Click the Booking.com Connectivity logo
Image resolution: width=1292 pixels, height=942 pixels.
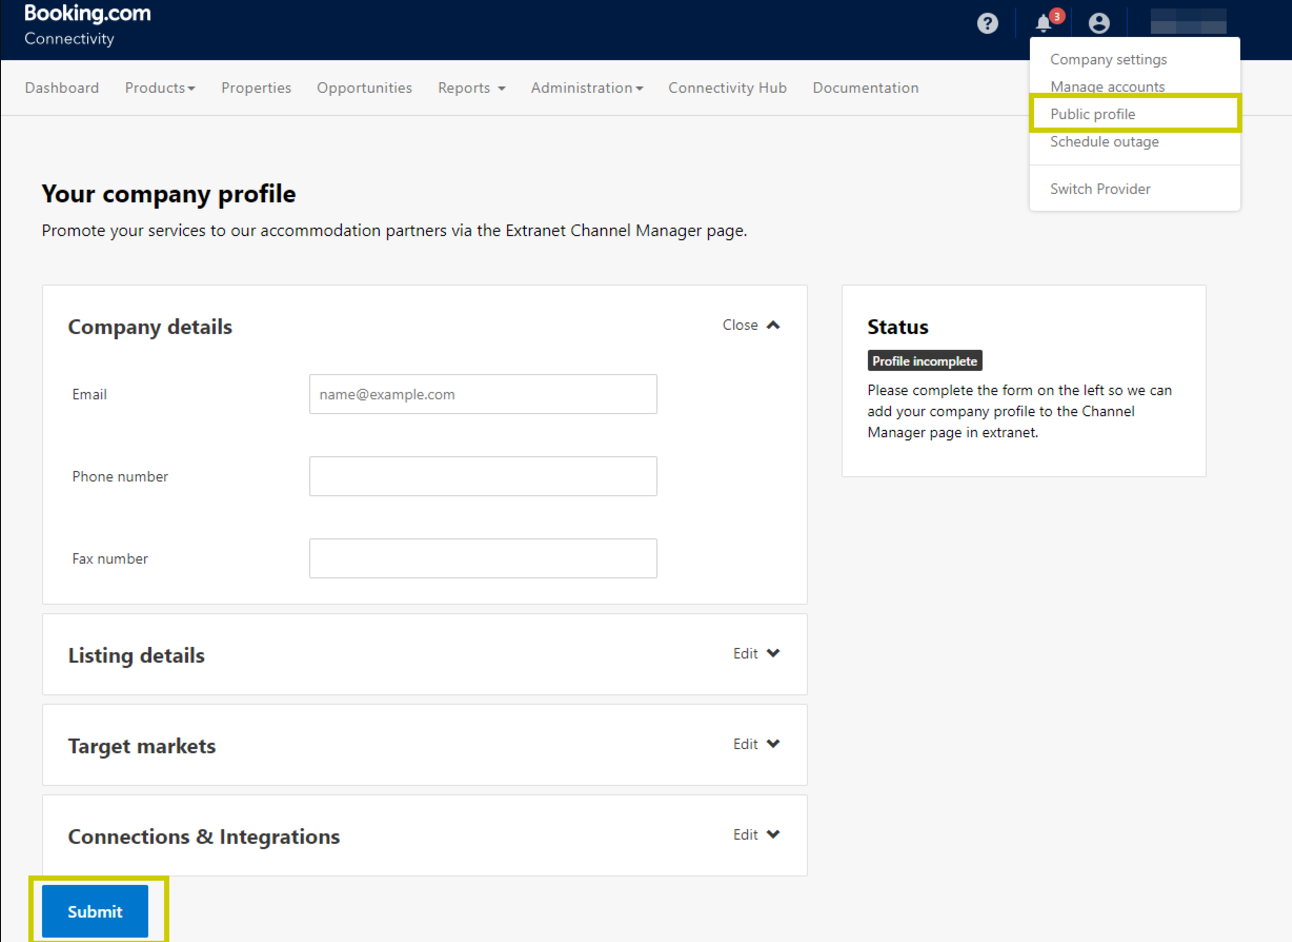pyautogui.click(x=87, y=25)
